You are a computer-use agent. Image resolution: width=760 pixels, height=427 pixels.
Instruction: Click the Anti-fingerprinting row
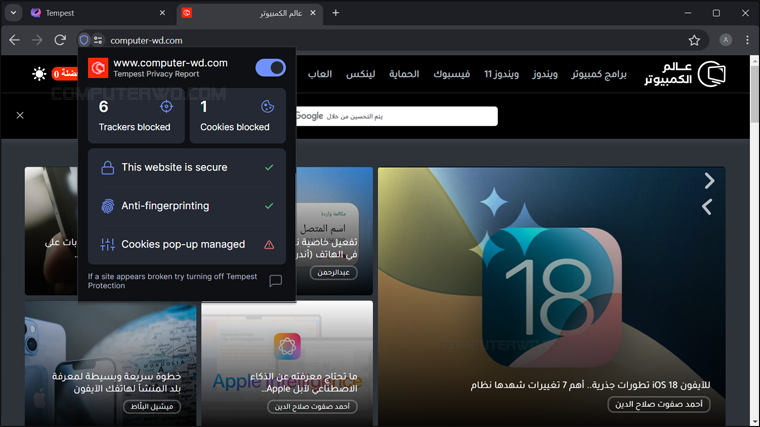tap(187, 206)
